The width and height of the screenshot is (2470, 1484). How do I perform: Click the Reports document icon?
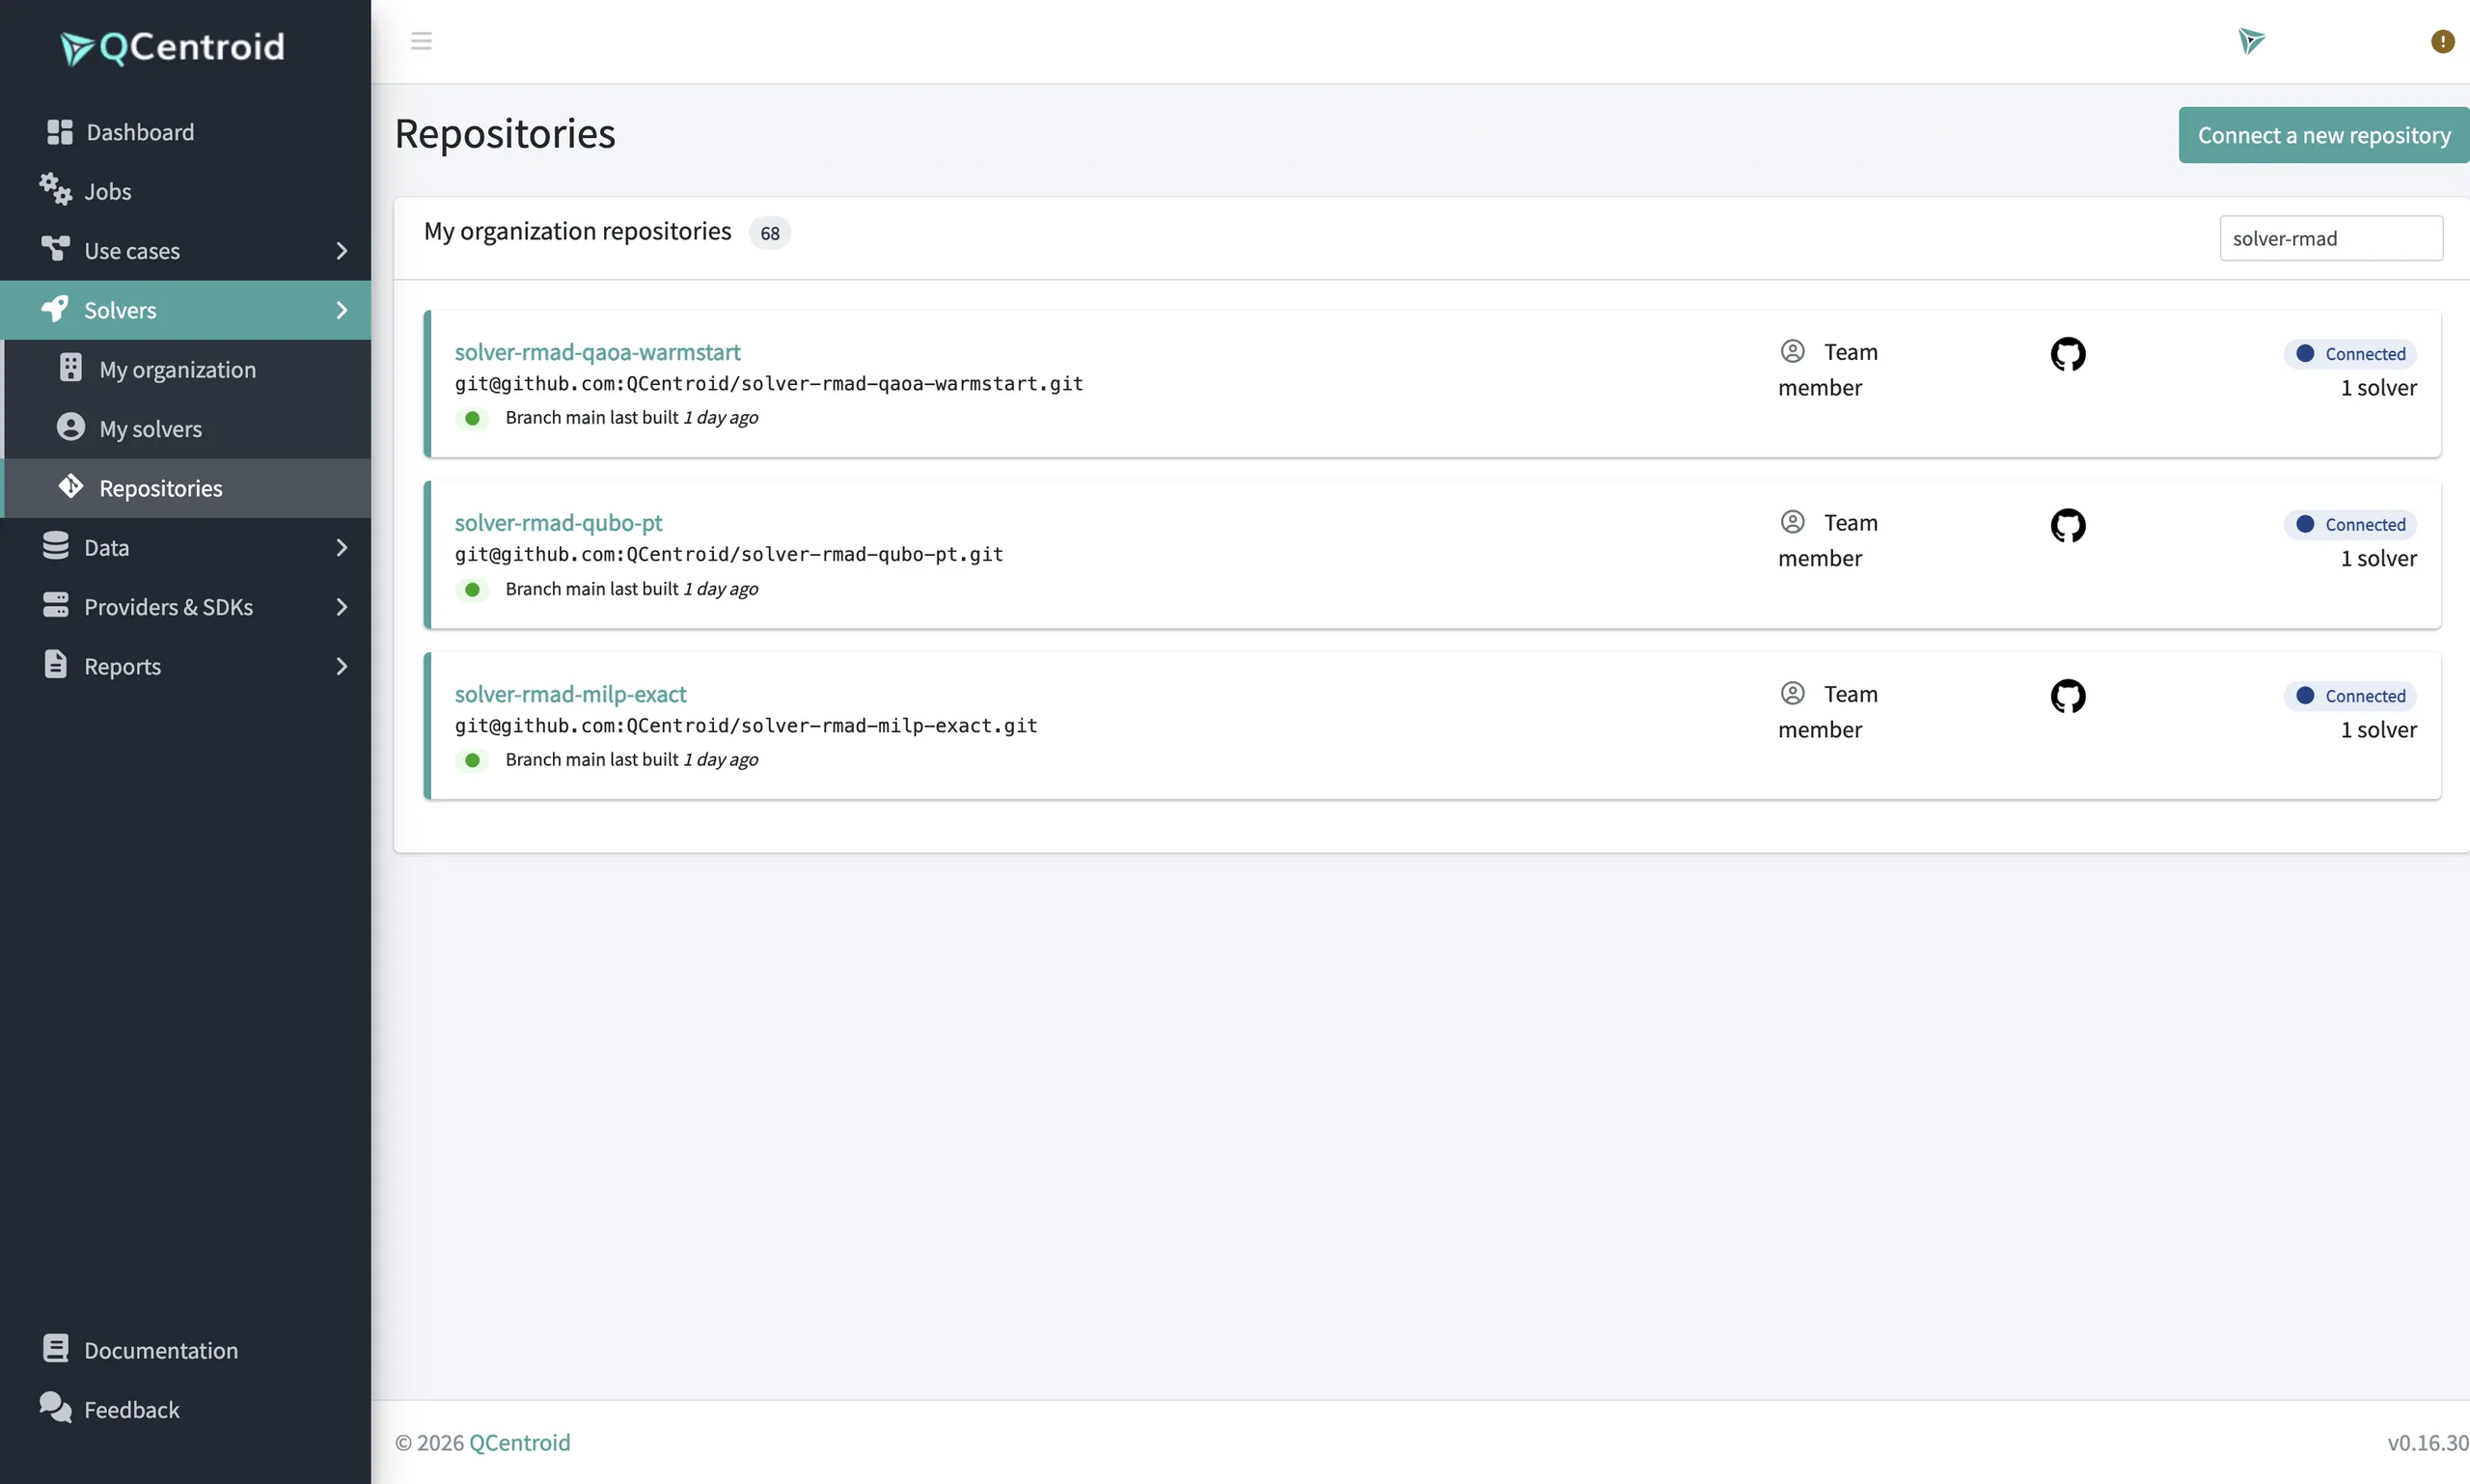coord(56,665)
